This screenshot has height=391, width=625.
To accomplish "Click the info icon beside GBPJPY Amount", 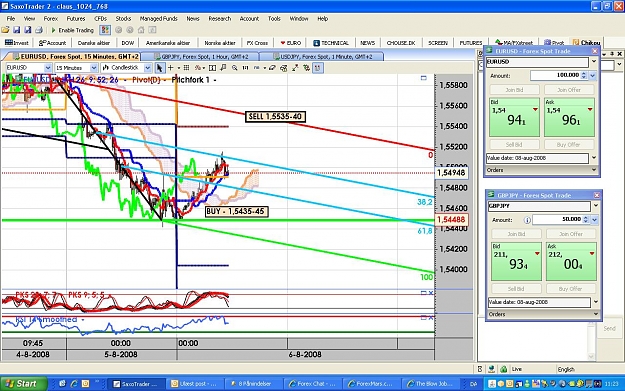I will click(527, 220).
